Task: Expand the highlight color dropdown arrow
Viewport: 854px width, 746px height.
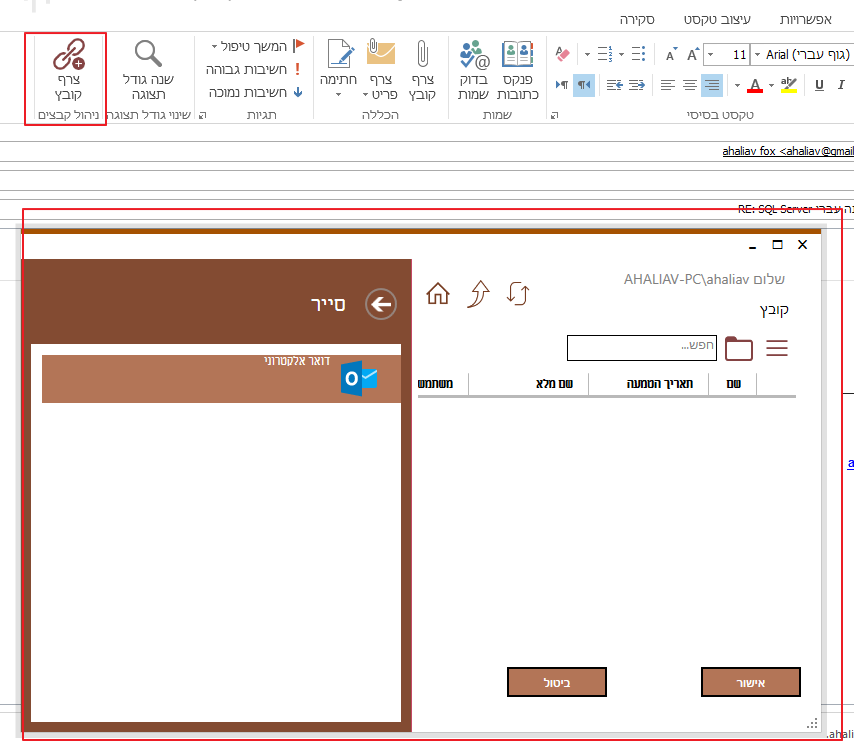Action: tap(771, 85)
